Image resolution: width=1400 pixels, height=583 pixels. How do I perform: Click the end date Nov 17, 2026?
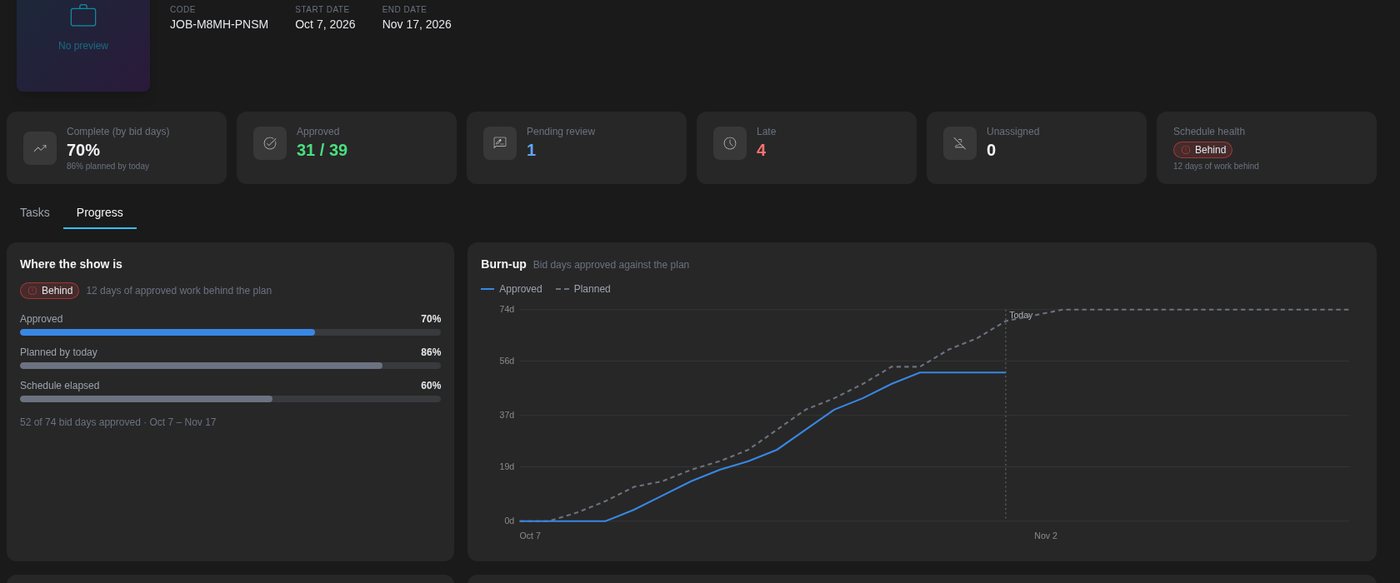click(417, 24)
